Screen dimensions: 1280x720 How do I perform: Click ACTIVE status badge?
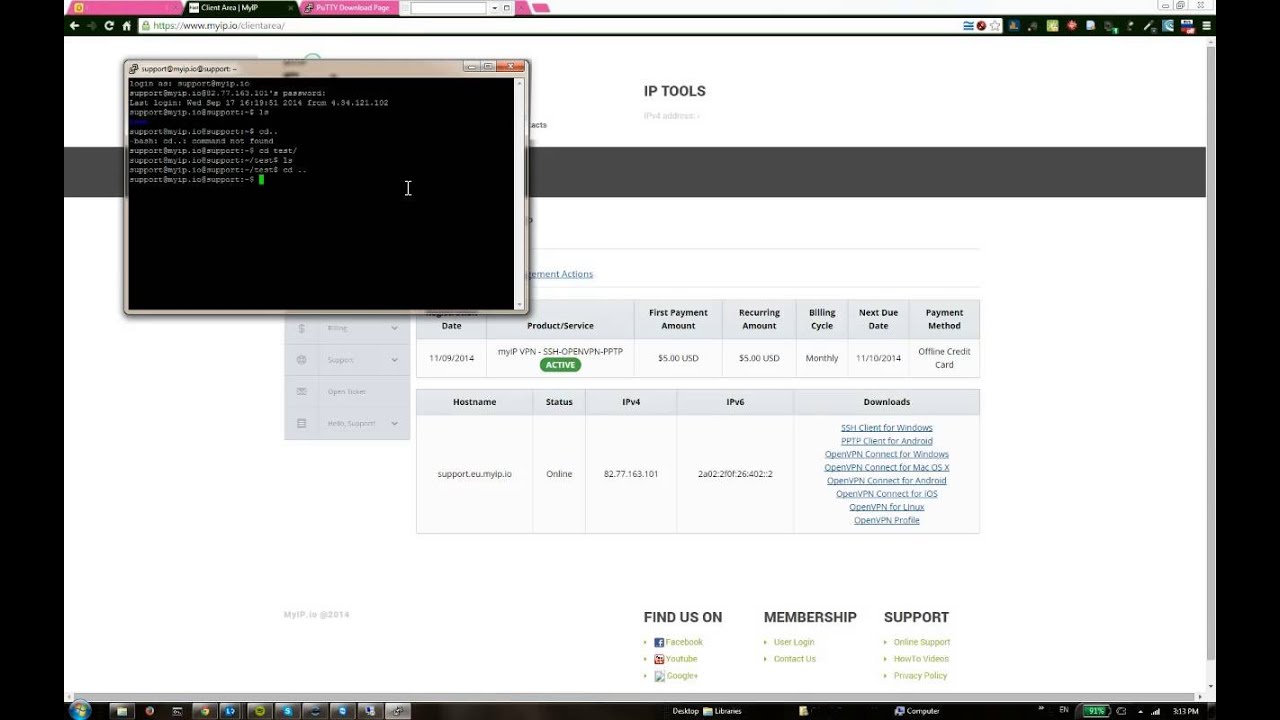560,365
